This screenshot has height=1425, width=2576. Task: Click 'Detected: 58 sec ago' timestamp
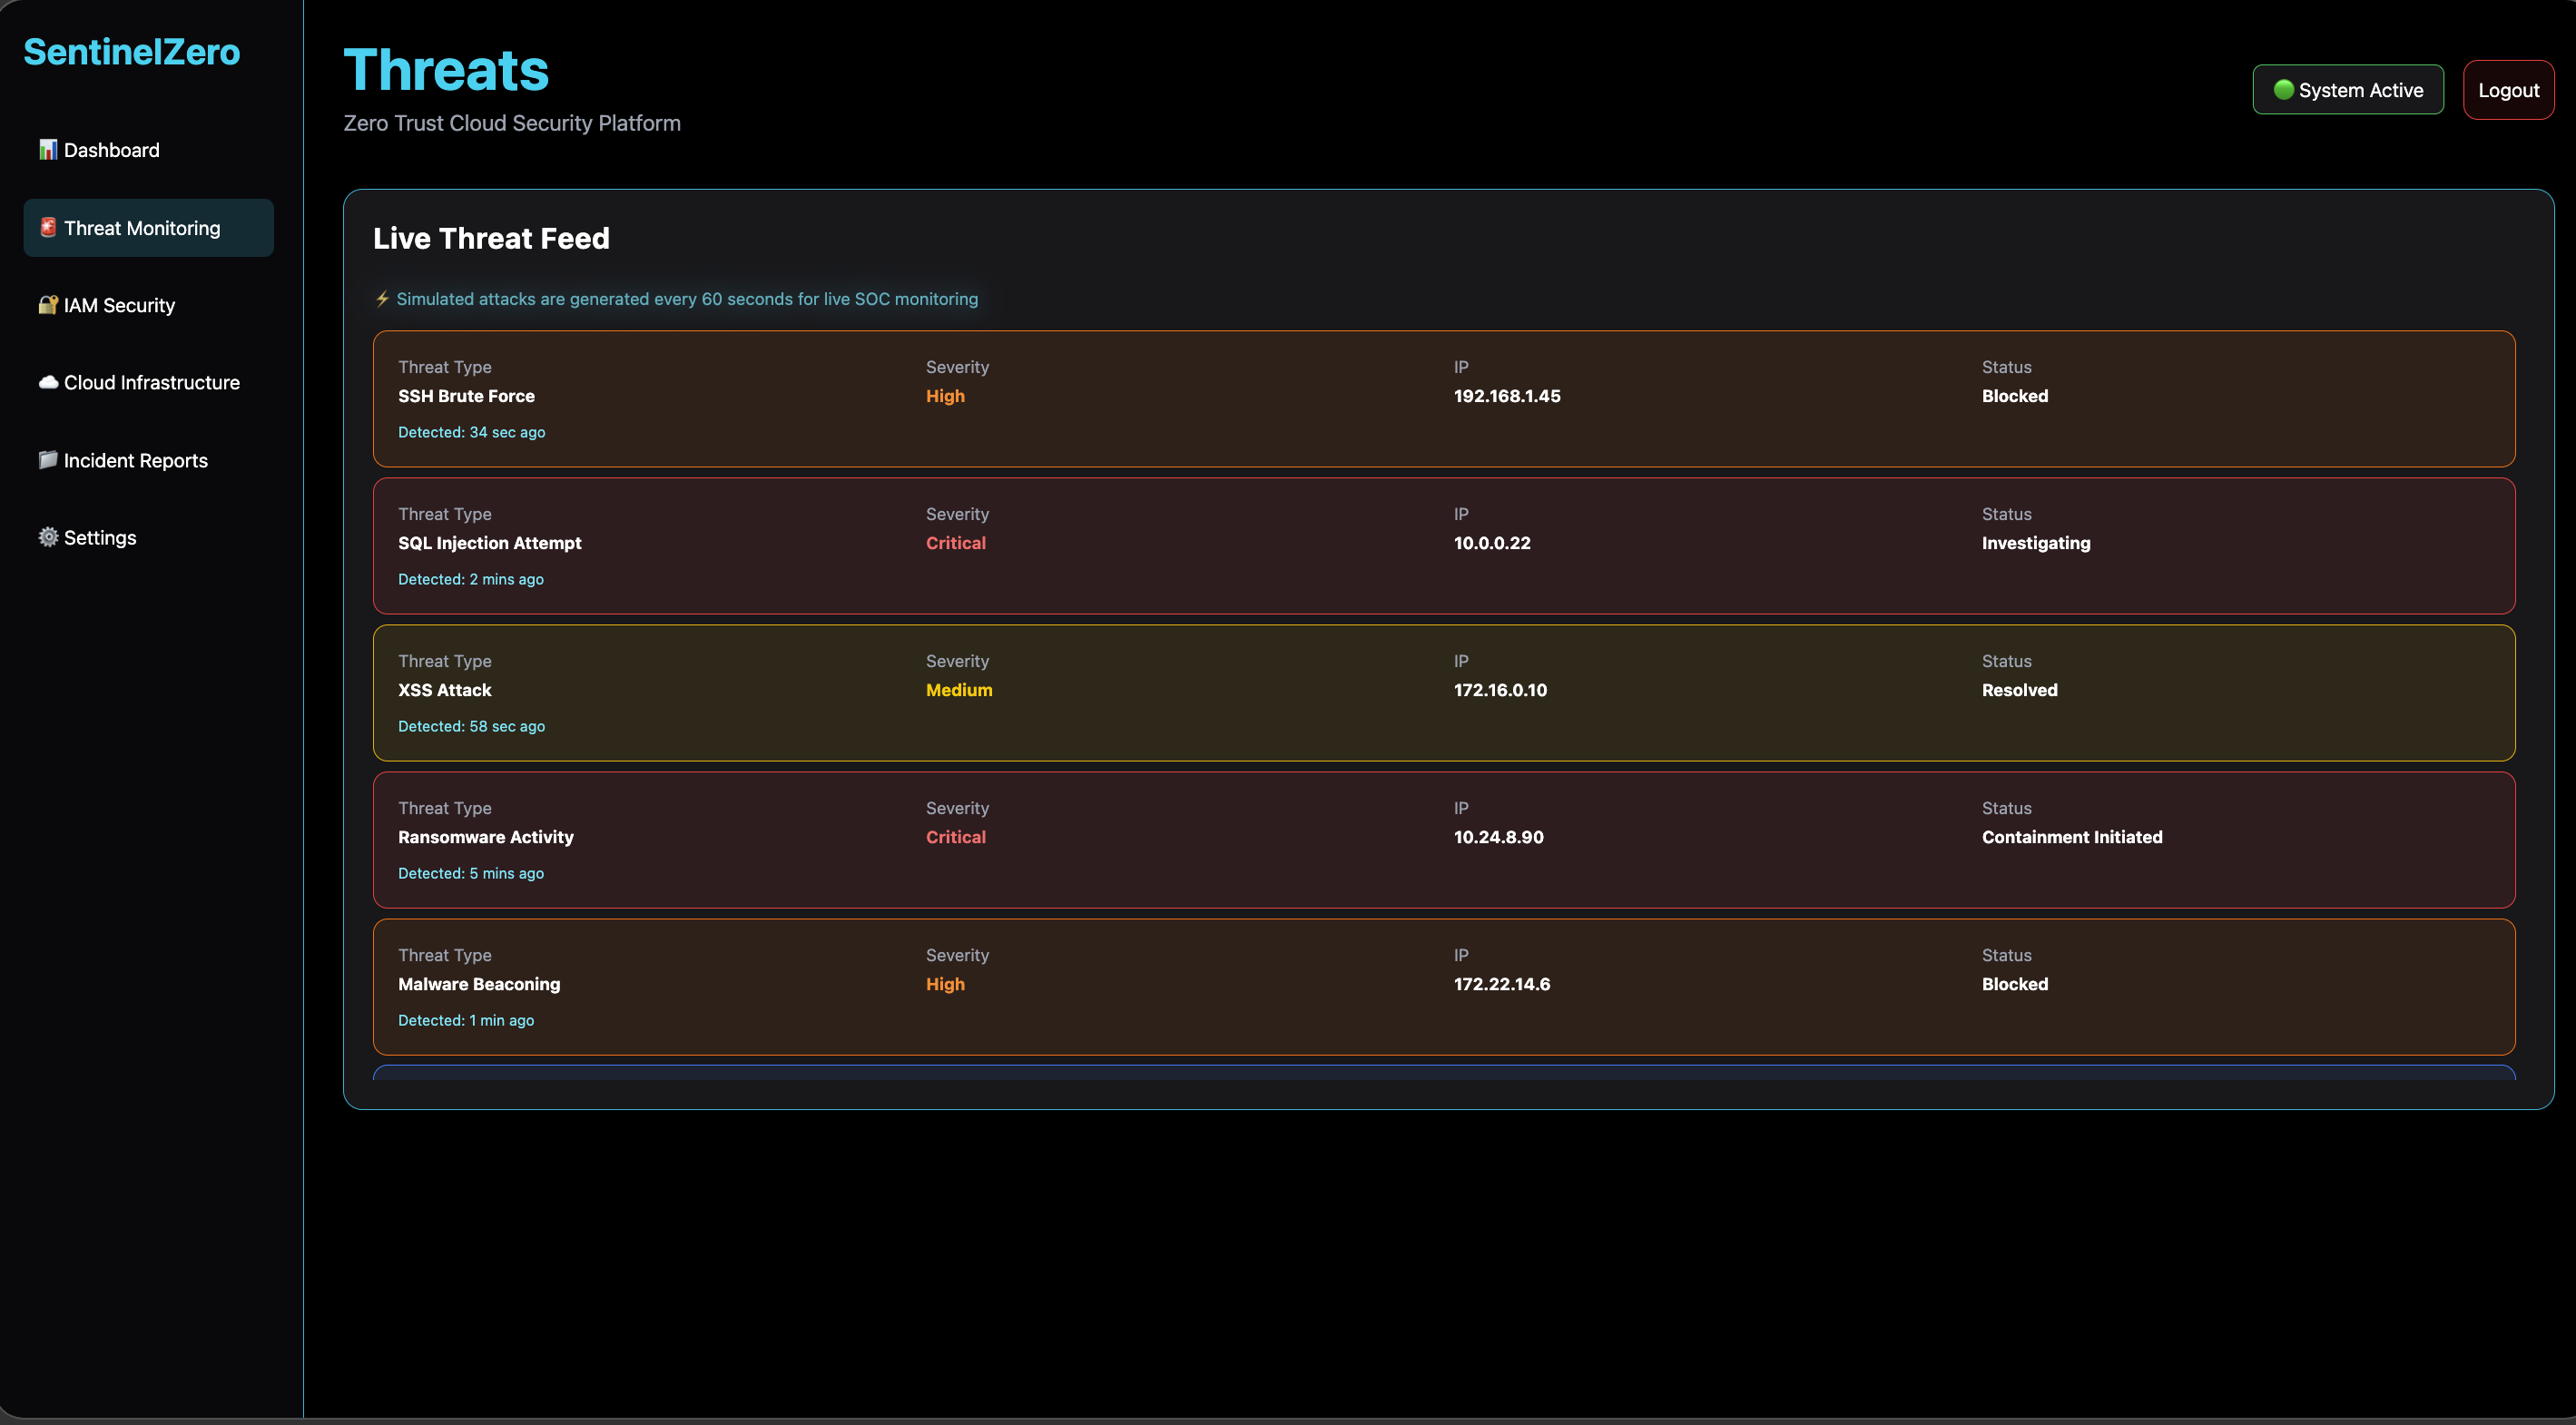click(x=471, y=726)
